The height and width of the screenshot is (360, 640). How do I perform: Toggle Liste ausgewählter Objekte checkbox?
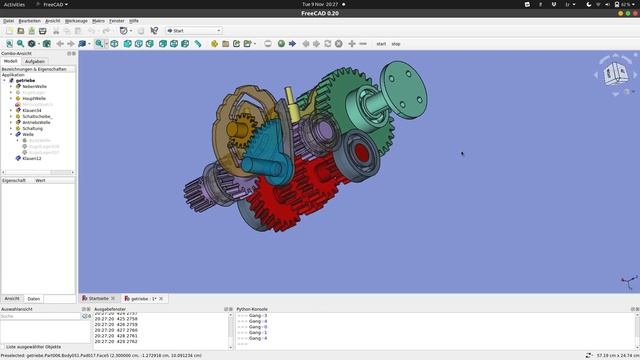(3, 347)
